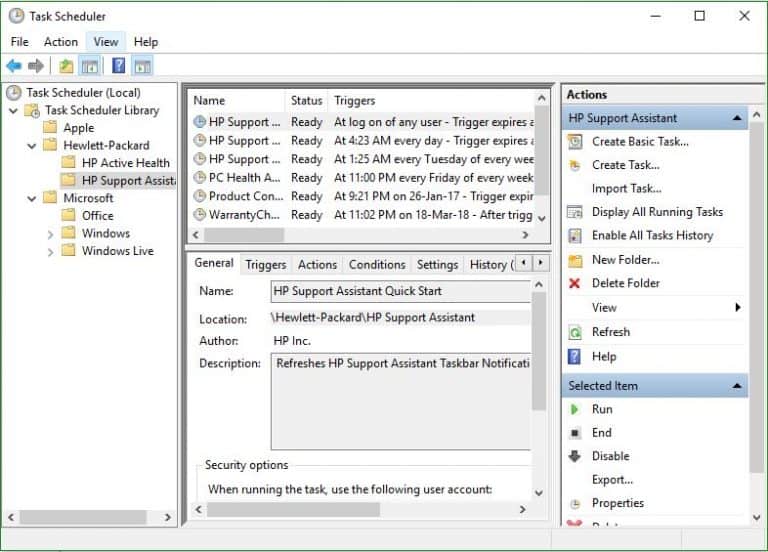Click the blue Help toolbar icon
Screen dimensions: 768x552
118,66
